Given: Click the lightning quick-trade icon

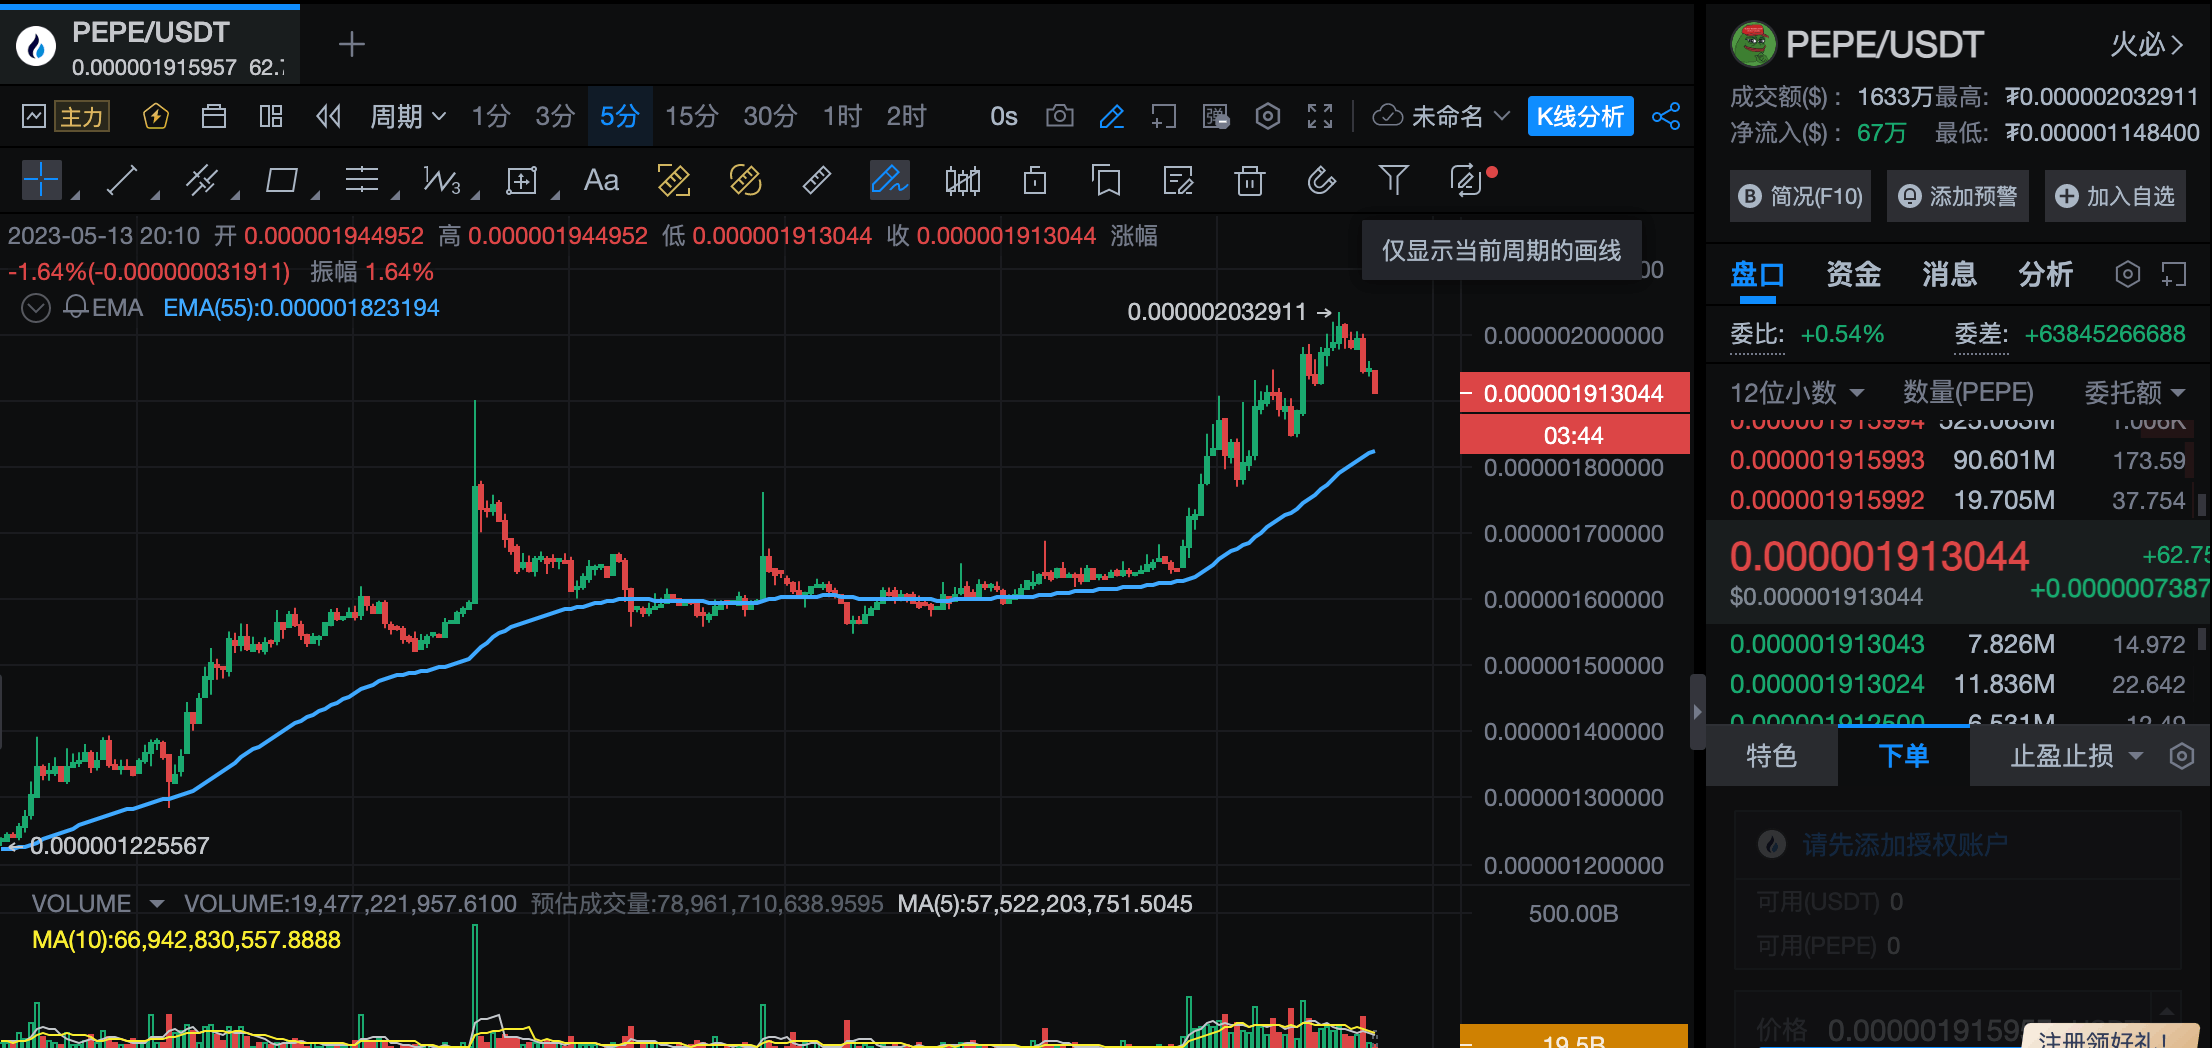Looking at the screenshot, I should (x=156, y=117).
